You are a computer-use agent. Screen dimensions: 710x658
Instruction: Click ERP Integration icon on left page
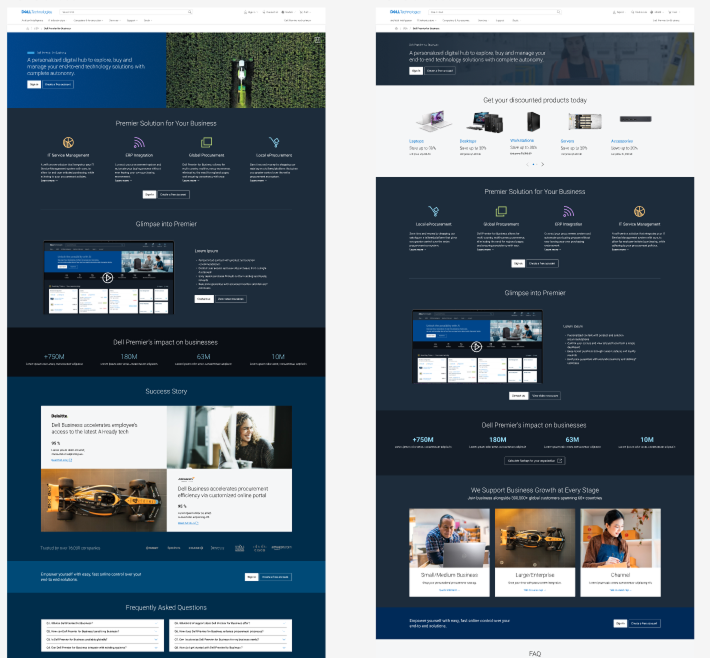pyautogui.click(x=139, y=142)
